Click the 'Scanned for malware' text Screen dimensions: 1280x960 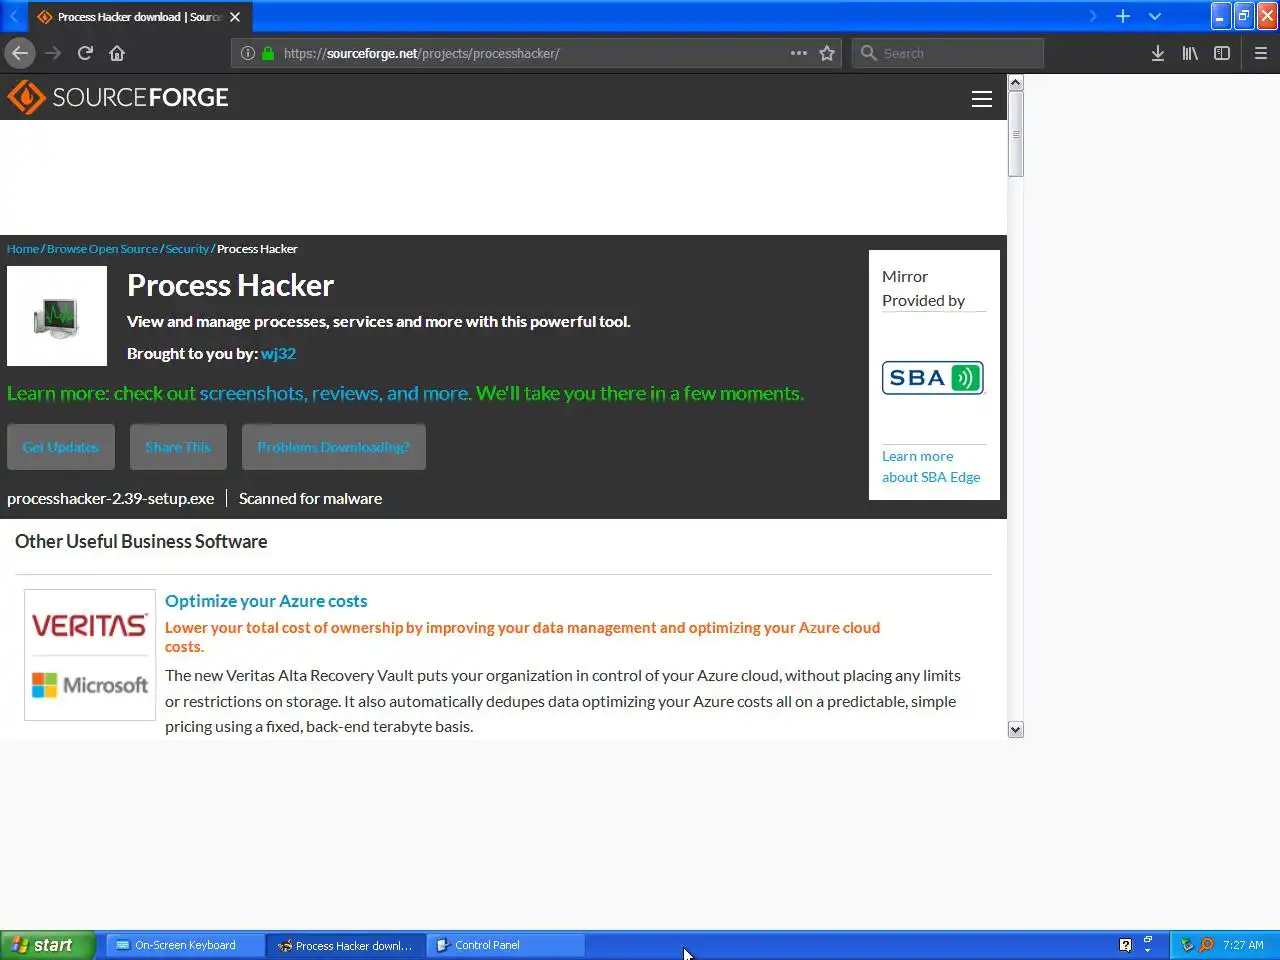[x=310, y=498]
